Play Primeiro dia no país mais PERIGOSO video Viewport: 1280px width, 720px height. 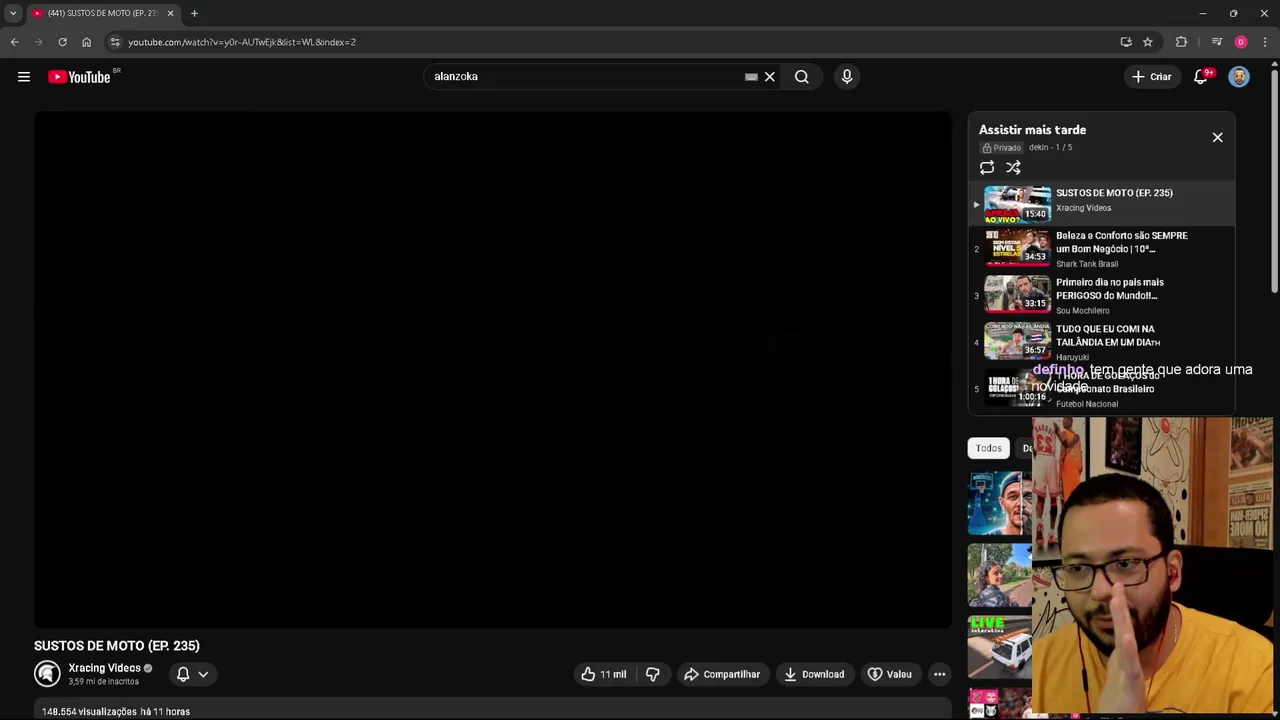1101,295
